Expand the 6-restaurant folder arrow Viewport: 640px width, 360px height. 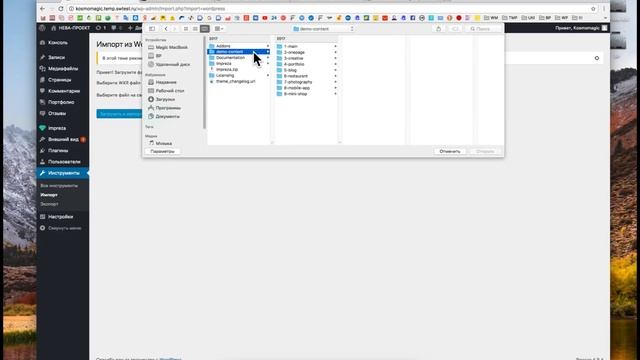click(x=336, y=76)
